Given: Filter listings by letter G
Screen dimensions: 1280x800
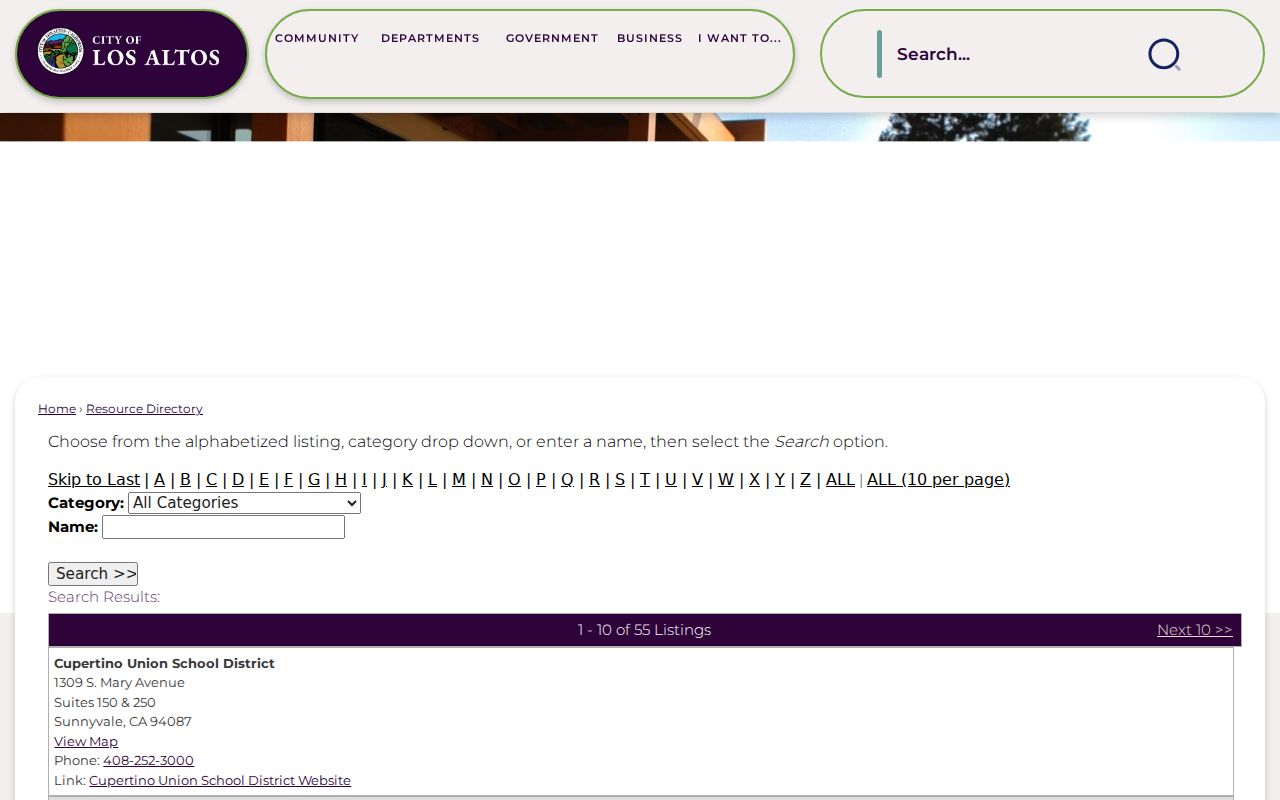Looking at the screenshot, I should pos(314,480).
